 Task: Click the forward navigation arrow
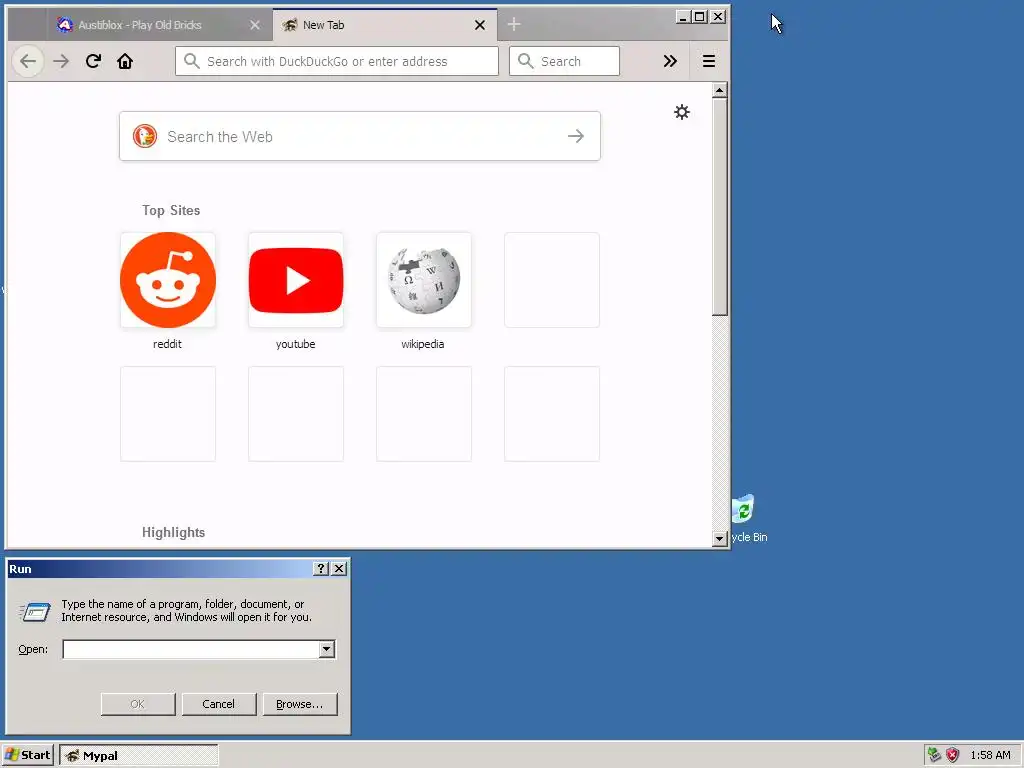click(x=61, y=61)
